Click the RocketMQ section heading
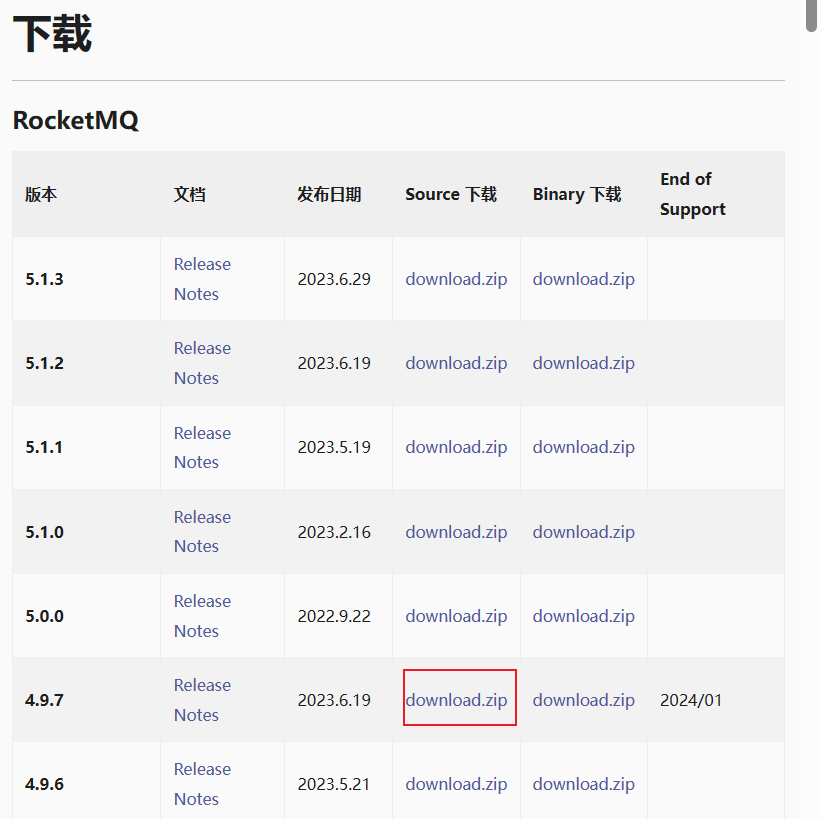Screen dimensions: 821x819 click(75, 120)
